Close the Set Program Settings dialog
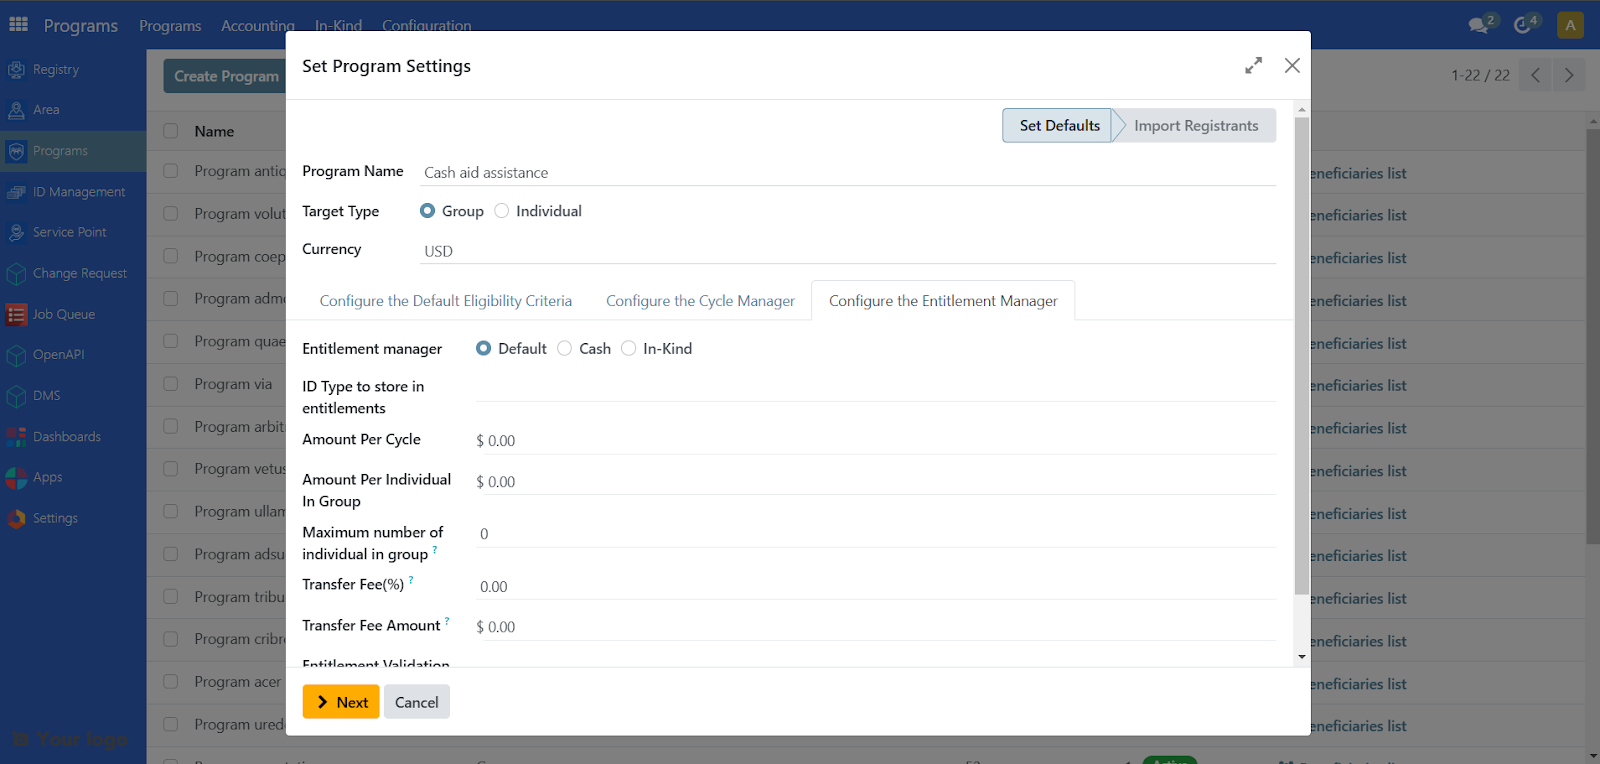 coord(1292,65)
